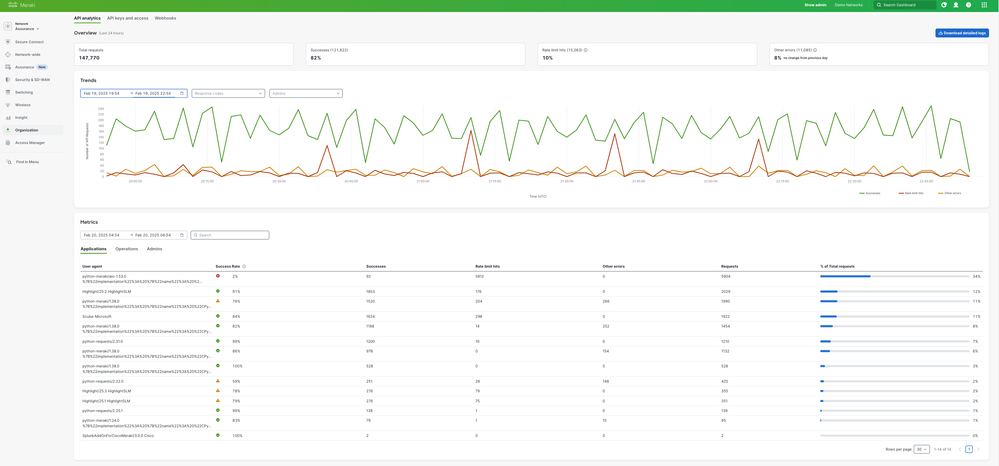Screen dimensions: 999x466
Task: Click info icon beside Rate limit hits
Action: pos(586,50)
